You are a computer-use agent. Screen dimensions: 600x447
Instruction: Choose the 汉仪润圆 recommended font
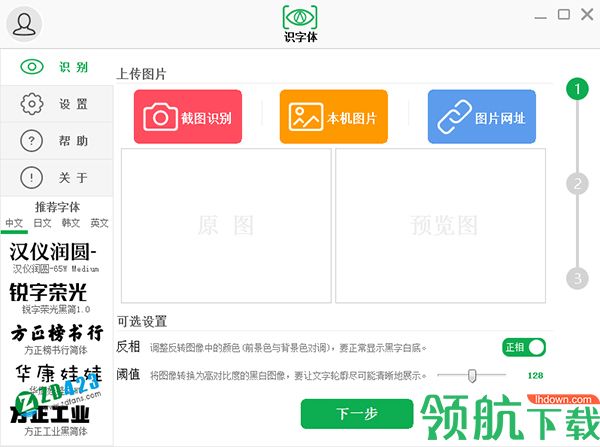tap(54, 258)
